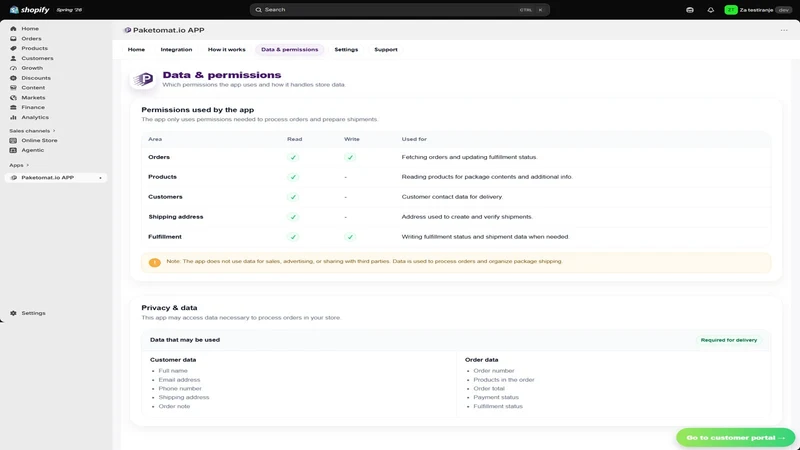Click the Permissions used by the app heading

click(197, 110)
